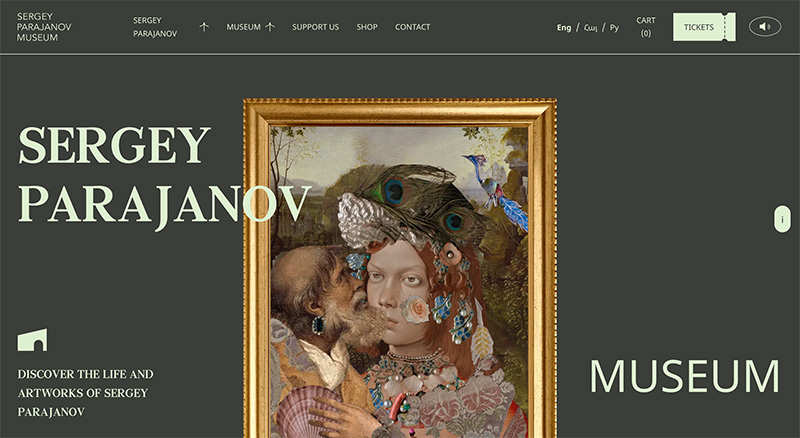
Task: Mute the site sound with speaker icon
Action: point(765,27)
